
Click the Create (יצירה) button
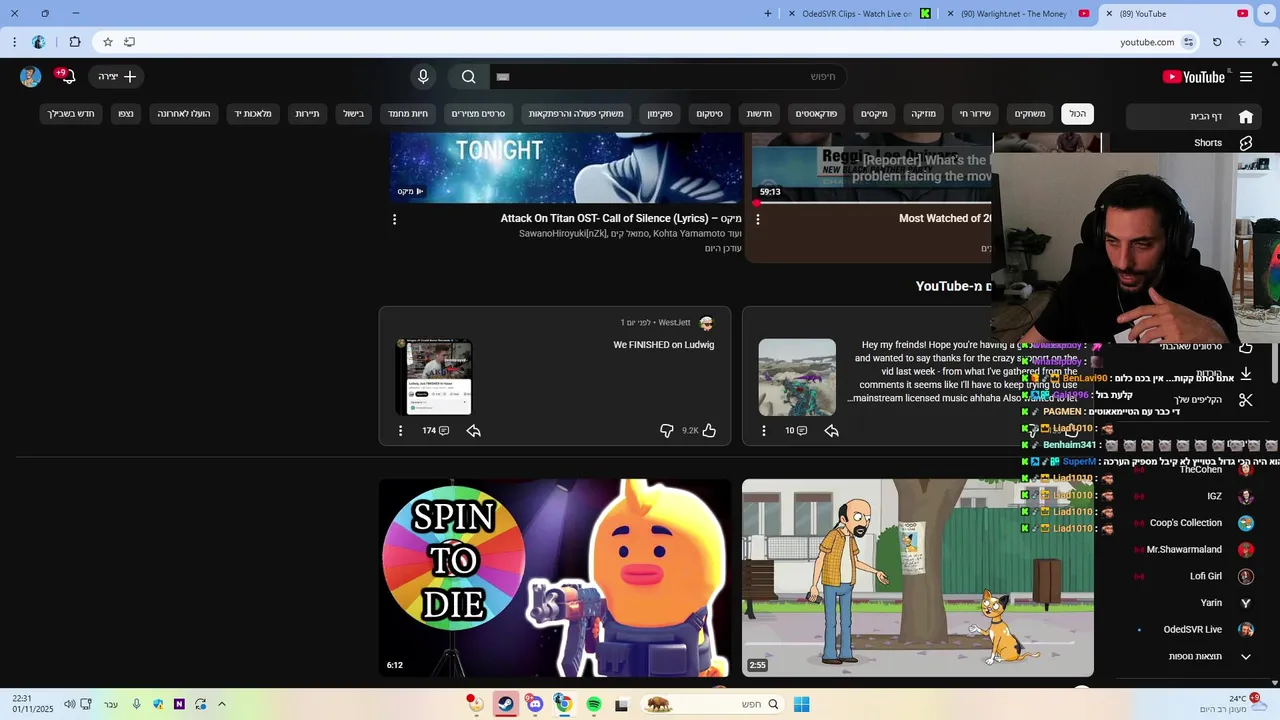coord(116,77)
